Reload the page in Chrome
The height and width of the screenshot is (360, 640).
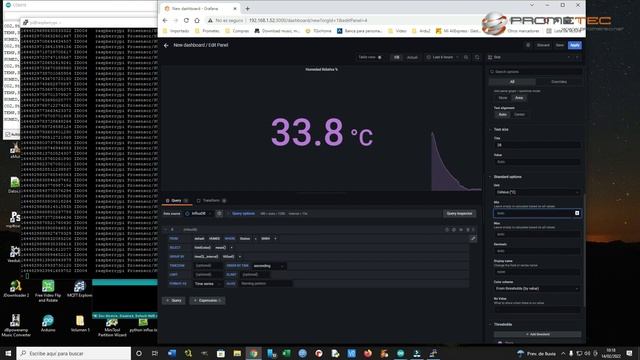[x=186, y=20]
